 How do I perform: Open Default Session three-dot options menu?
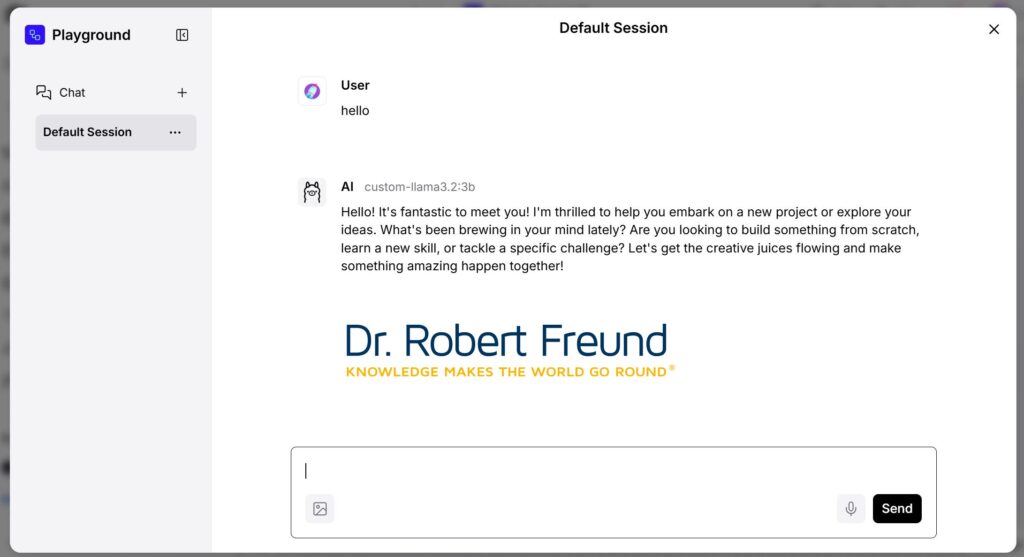(x=175, y=132)
